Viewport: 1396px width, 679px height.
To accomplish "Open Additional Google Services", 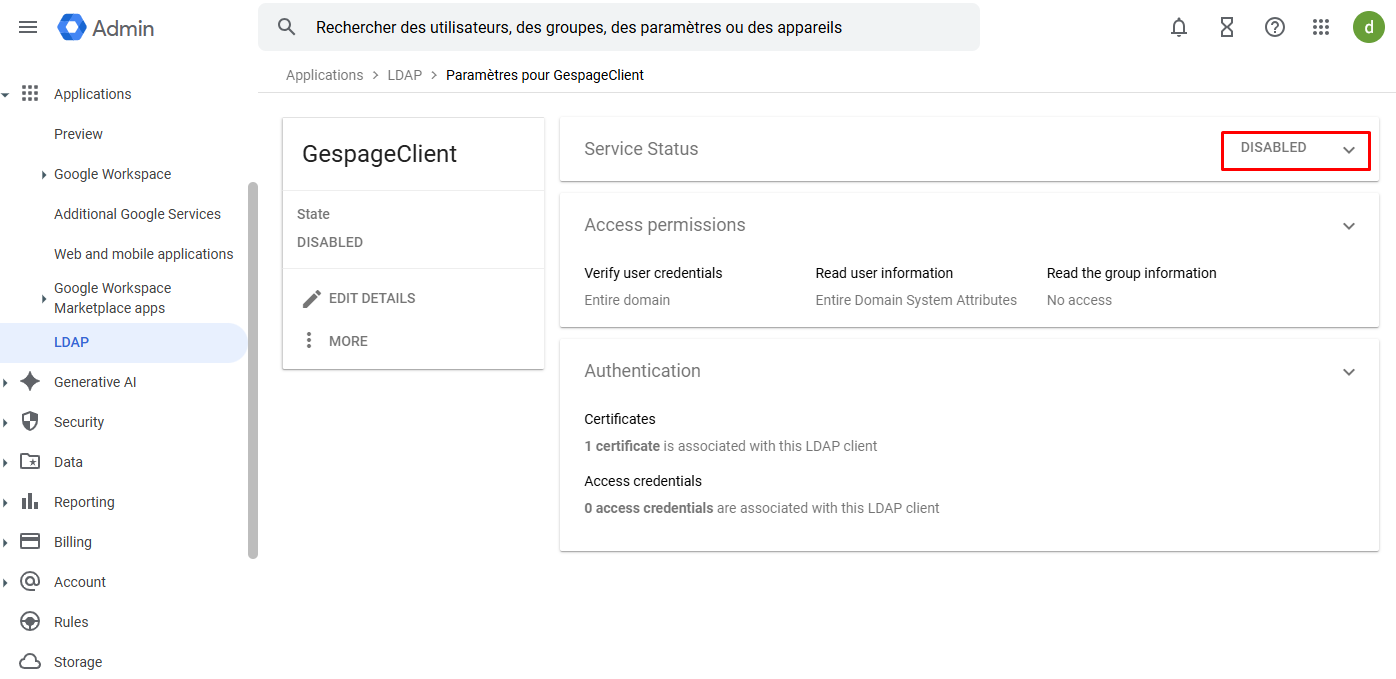I will click(137, 214).
